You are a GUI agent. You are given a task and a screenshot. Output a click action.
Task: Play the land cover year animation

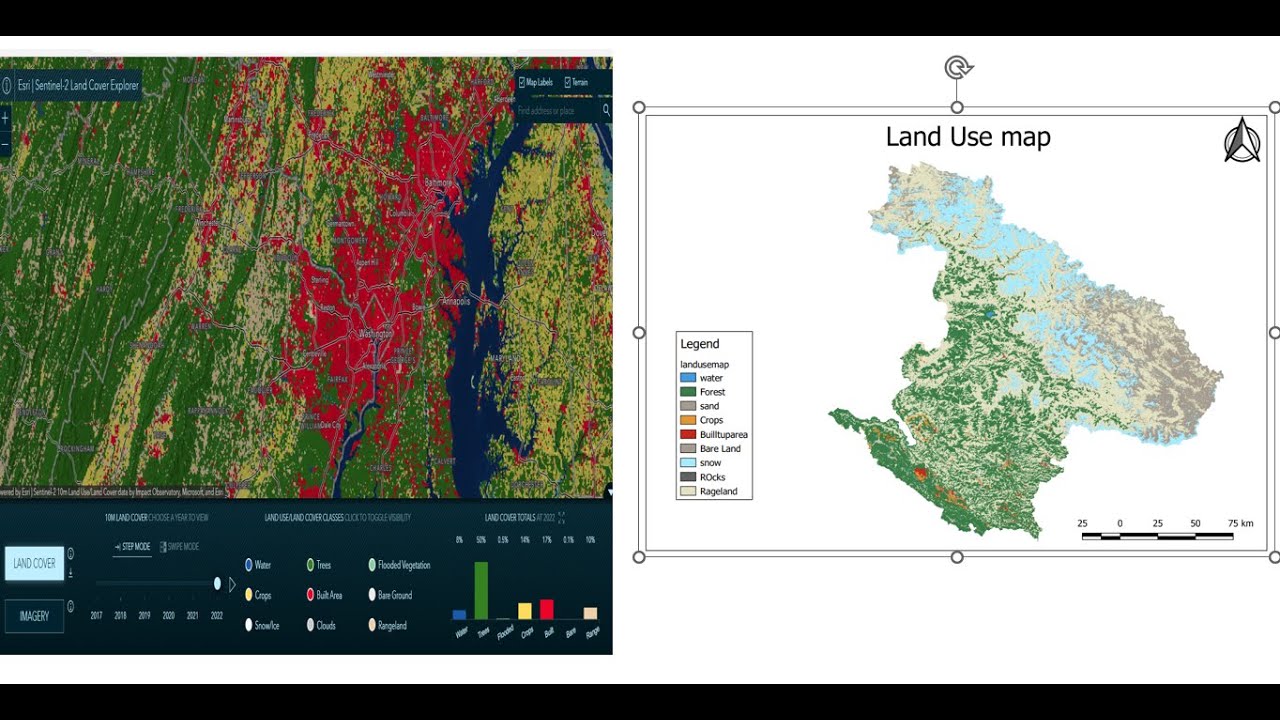coord(232,584)
